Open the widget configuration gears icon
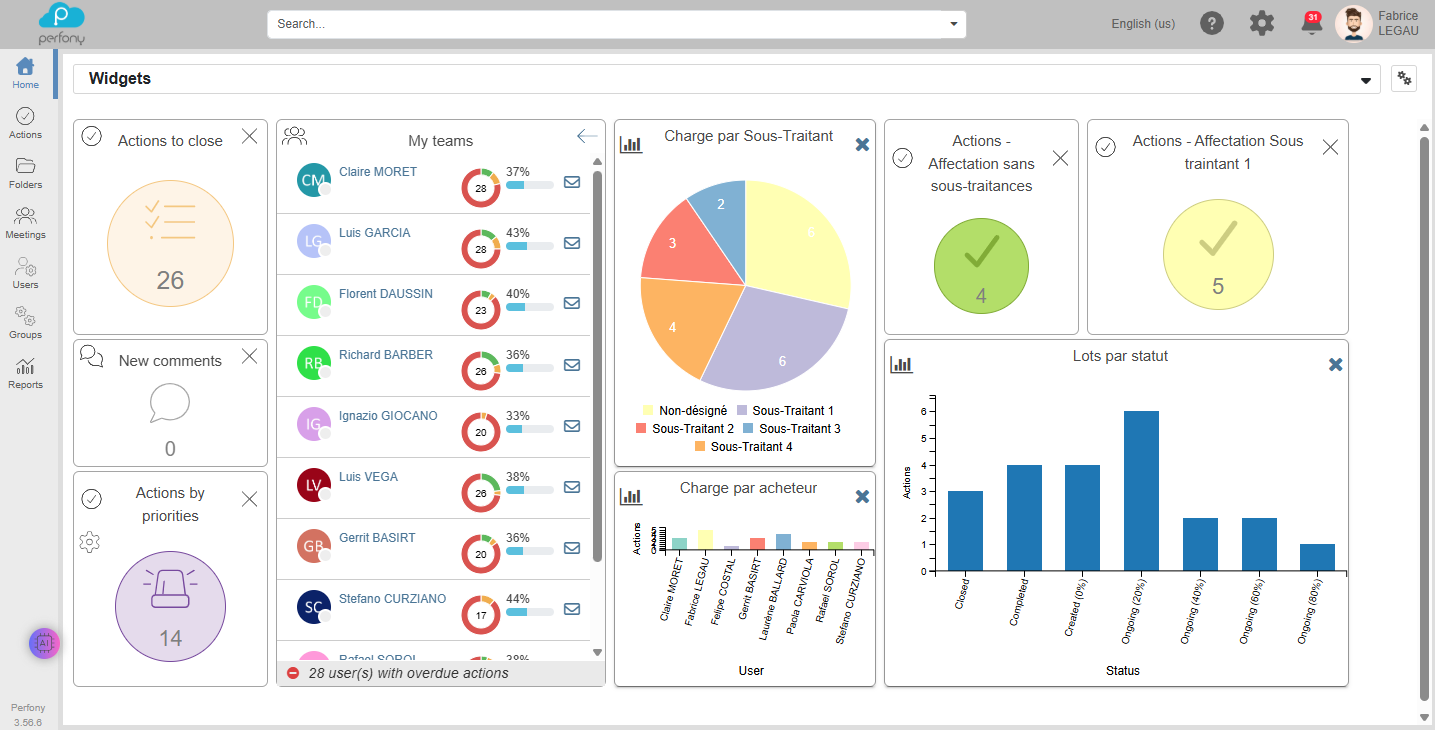The image size is (1435, 730). [x=1404, y=79]
